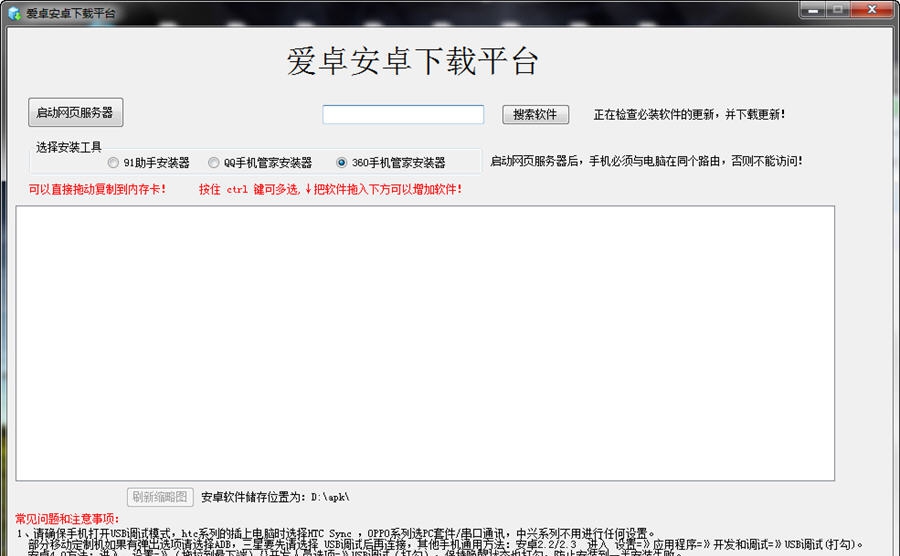
Task: Minimize the 爱卓安卓下载平台 window
Action: tap(813, 10)
